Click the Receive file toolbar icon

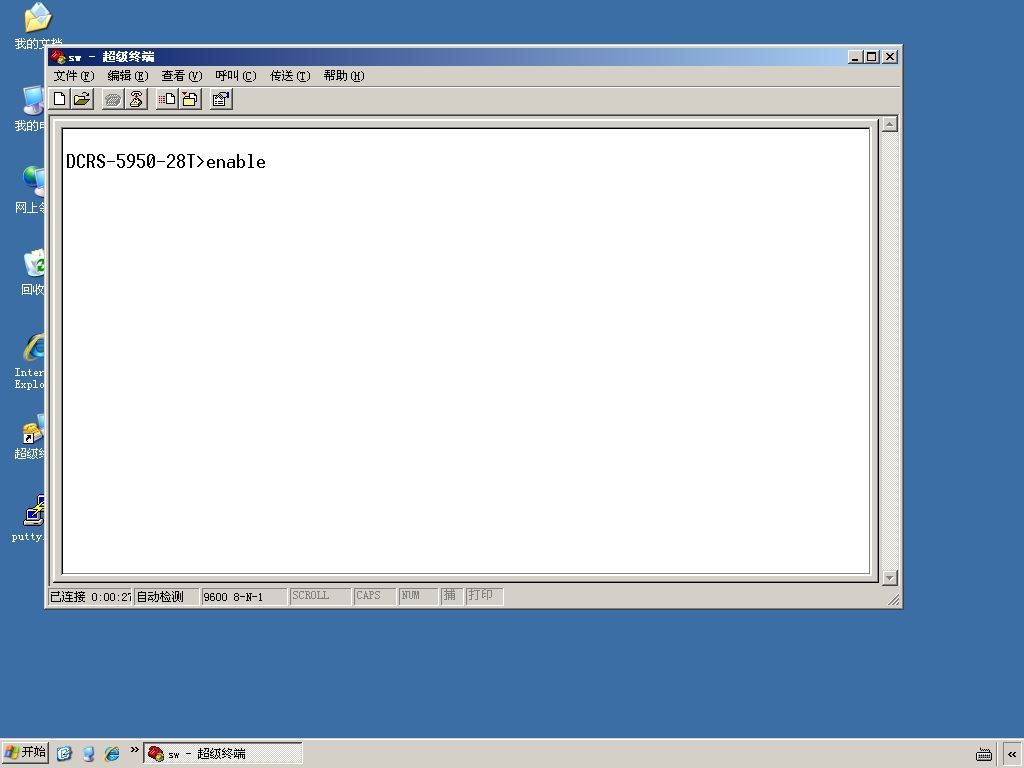[190, 99]
